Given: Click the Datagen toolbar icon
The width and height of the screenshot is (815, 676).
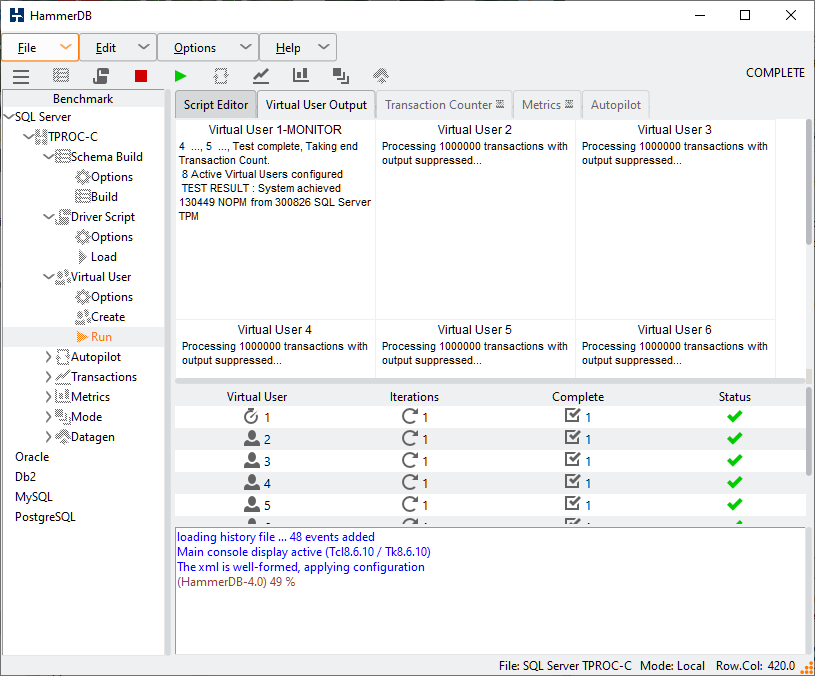Looking at the screenshot, I should tap(380, 76).
